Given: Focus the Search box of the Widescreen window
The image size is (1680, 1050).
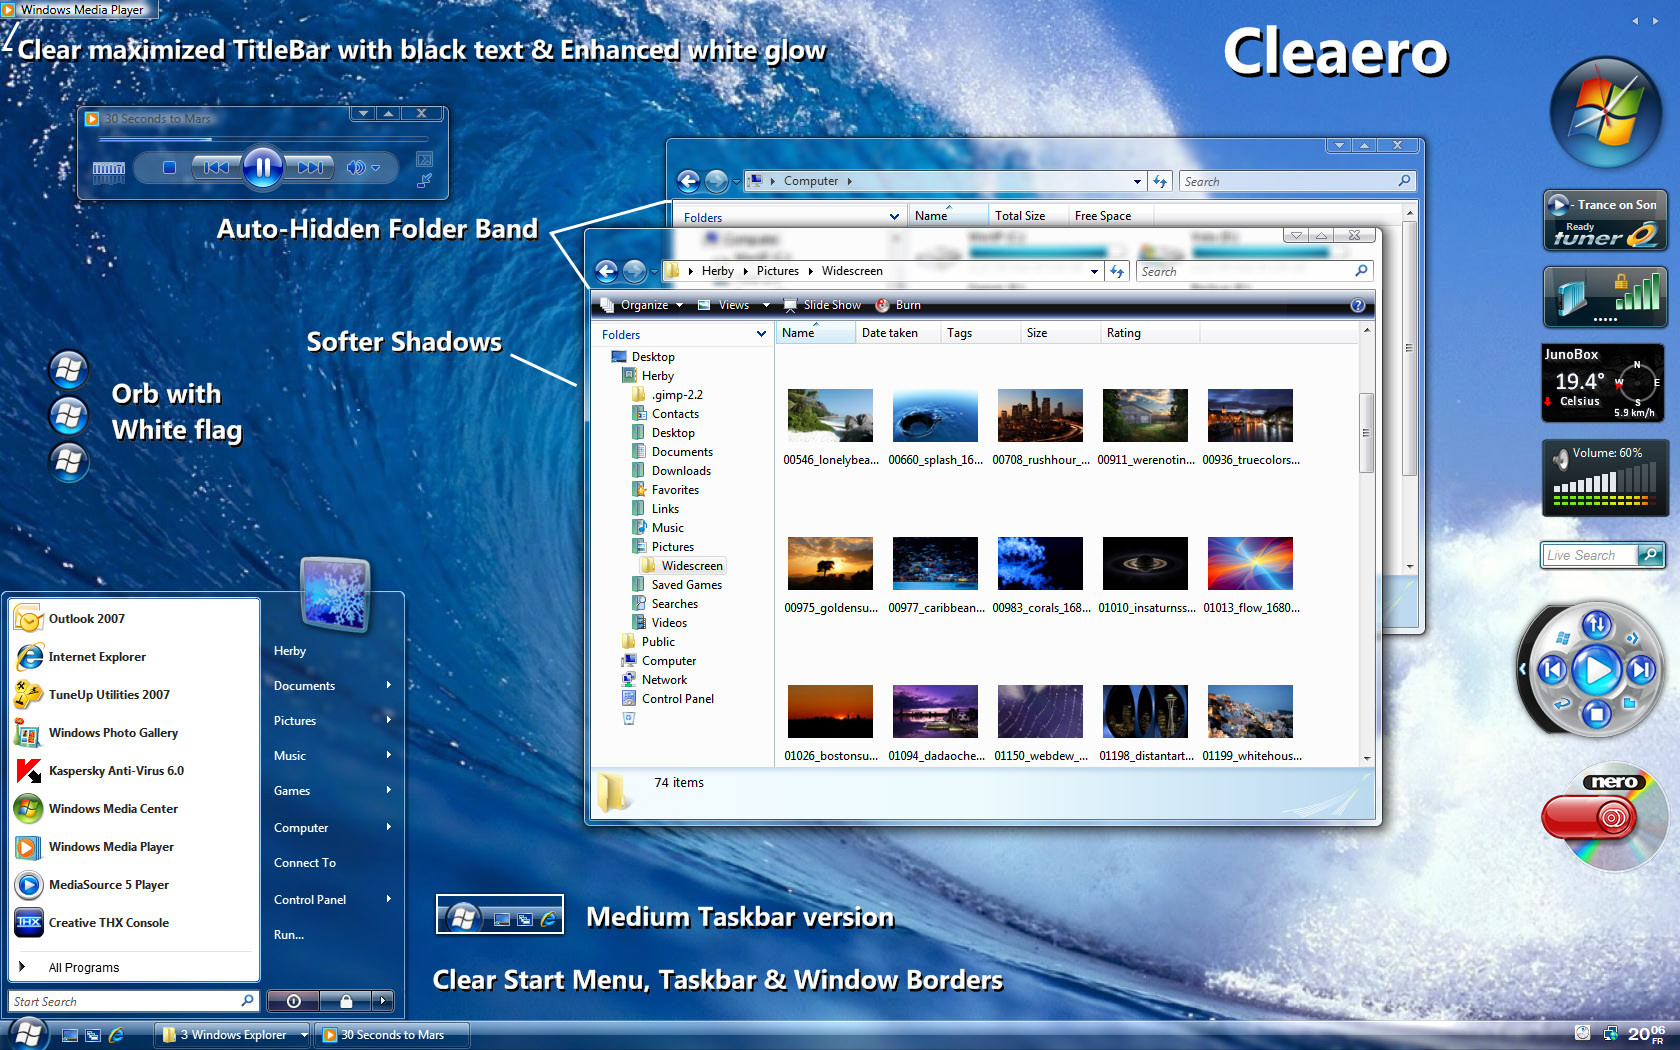Looking at the screenshot, I should coord(1253,271).
